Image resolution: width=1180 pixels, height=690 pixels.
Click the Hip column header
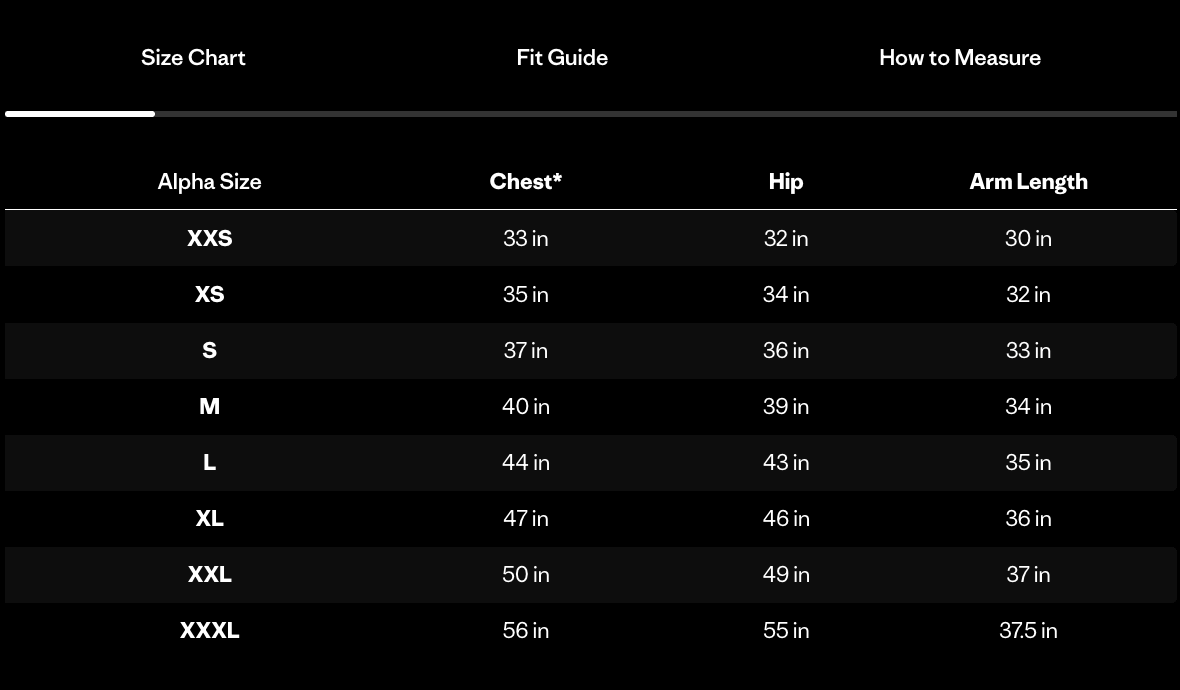coord(786,181)
